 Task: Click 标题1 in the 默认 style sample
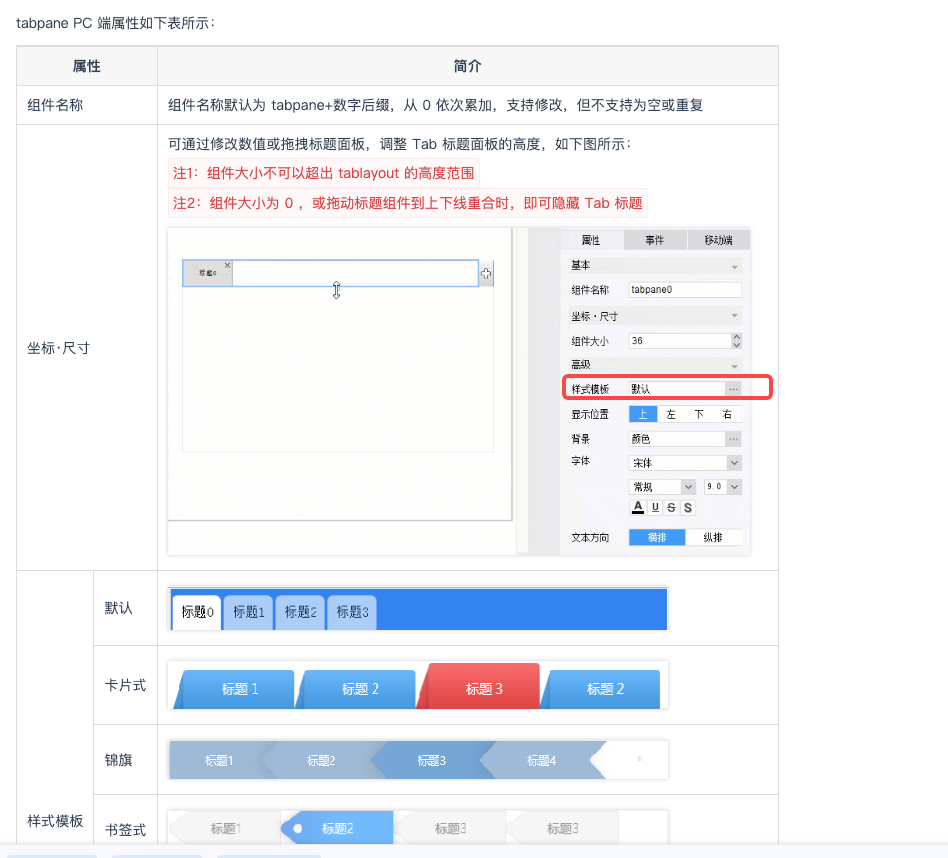click(x=248, y=612)
